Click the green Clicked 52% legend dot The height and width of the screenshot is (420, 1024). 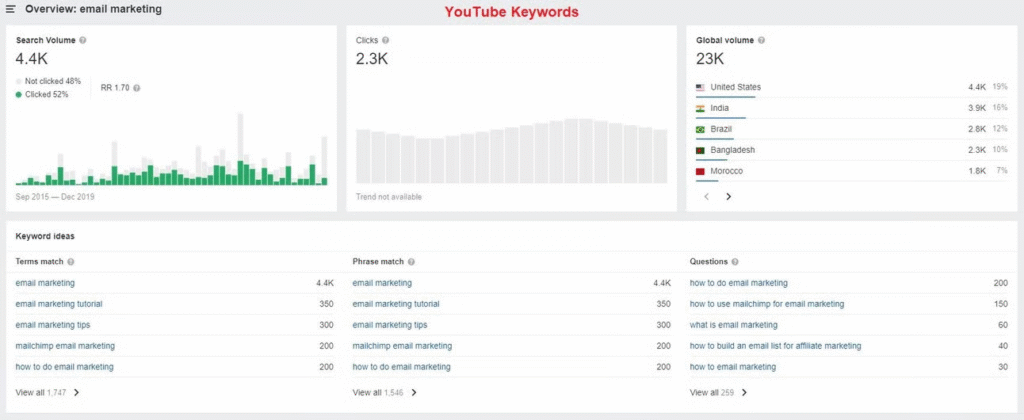[19, 94]
